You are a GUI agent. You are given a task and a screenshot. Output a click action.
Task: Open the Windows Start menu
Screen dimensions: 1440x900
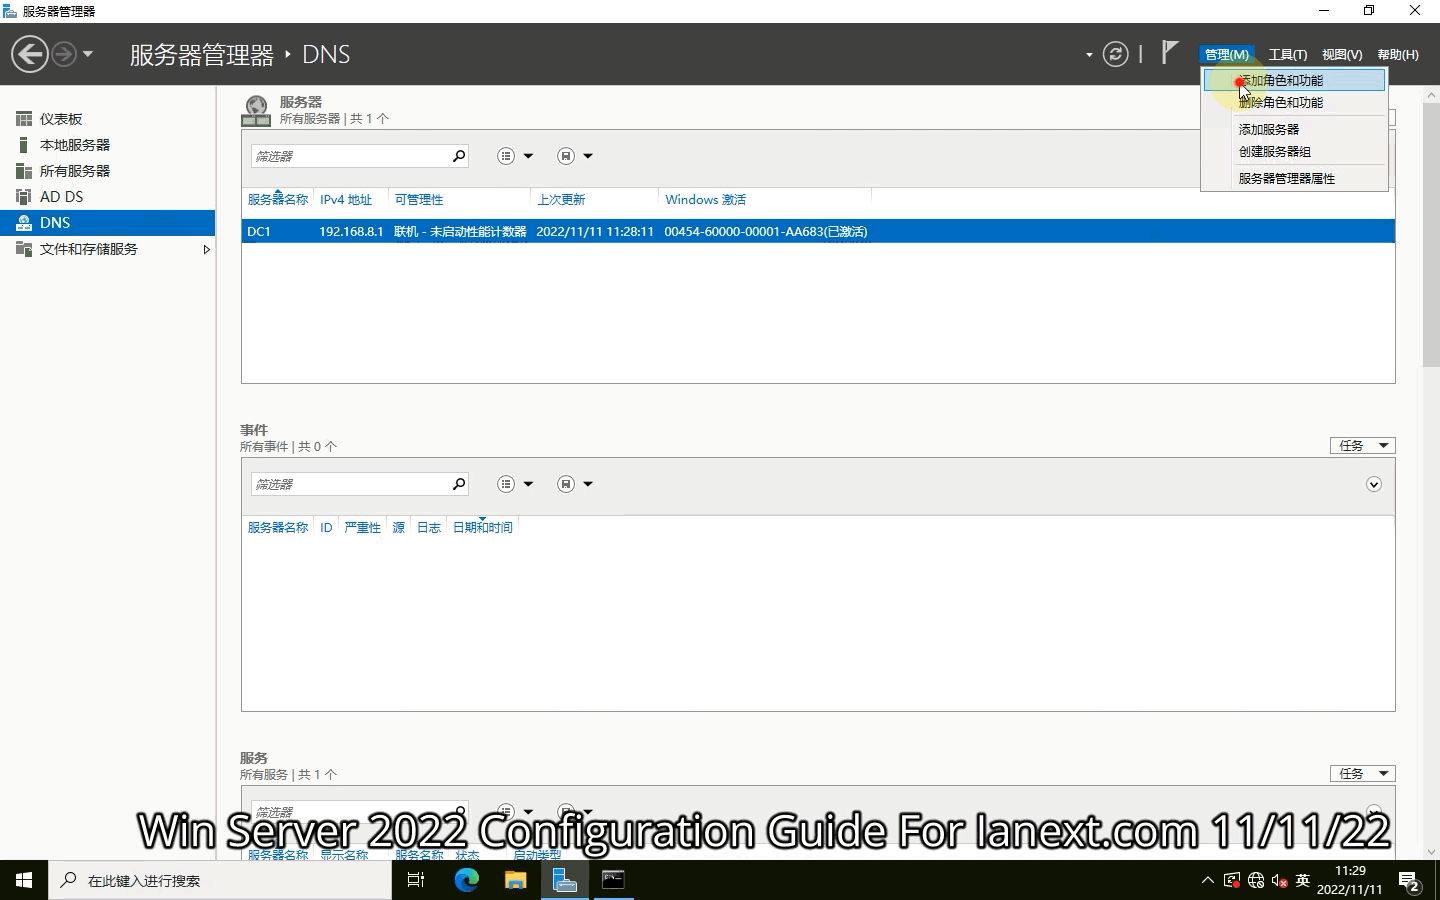[x=24, y=880]
